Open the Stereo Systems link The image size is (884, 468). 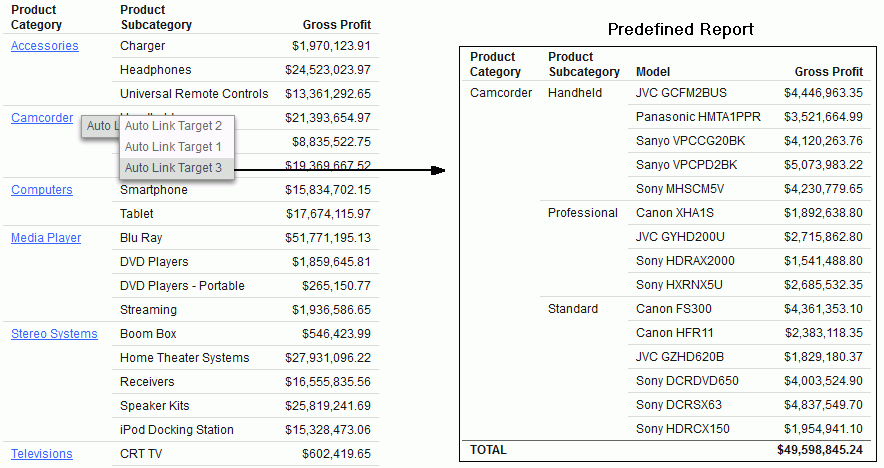[54, 334]
